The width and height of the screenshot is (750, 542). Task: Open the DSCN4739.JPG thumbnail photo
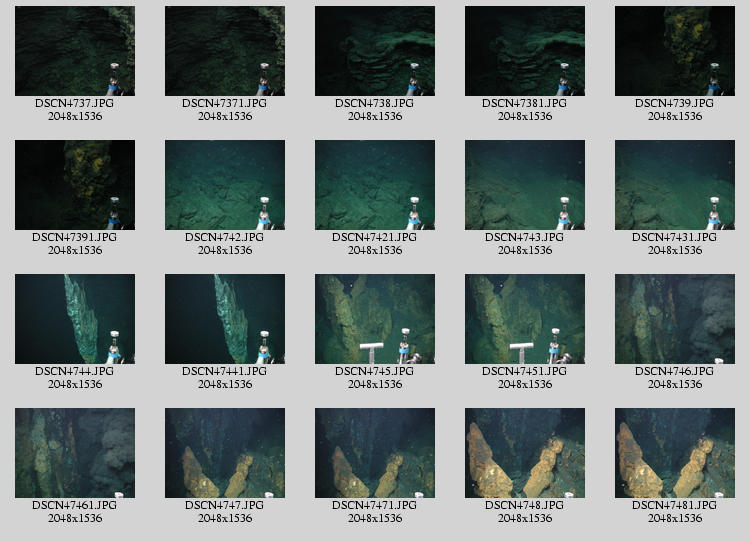coord(675,51)
